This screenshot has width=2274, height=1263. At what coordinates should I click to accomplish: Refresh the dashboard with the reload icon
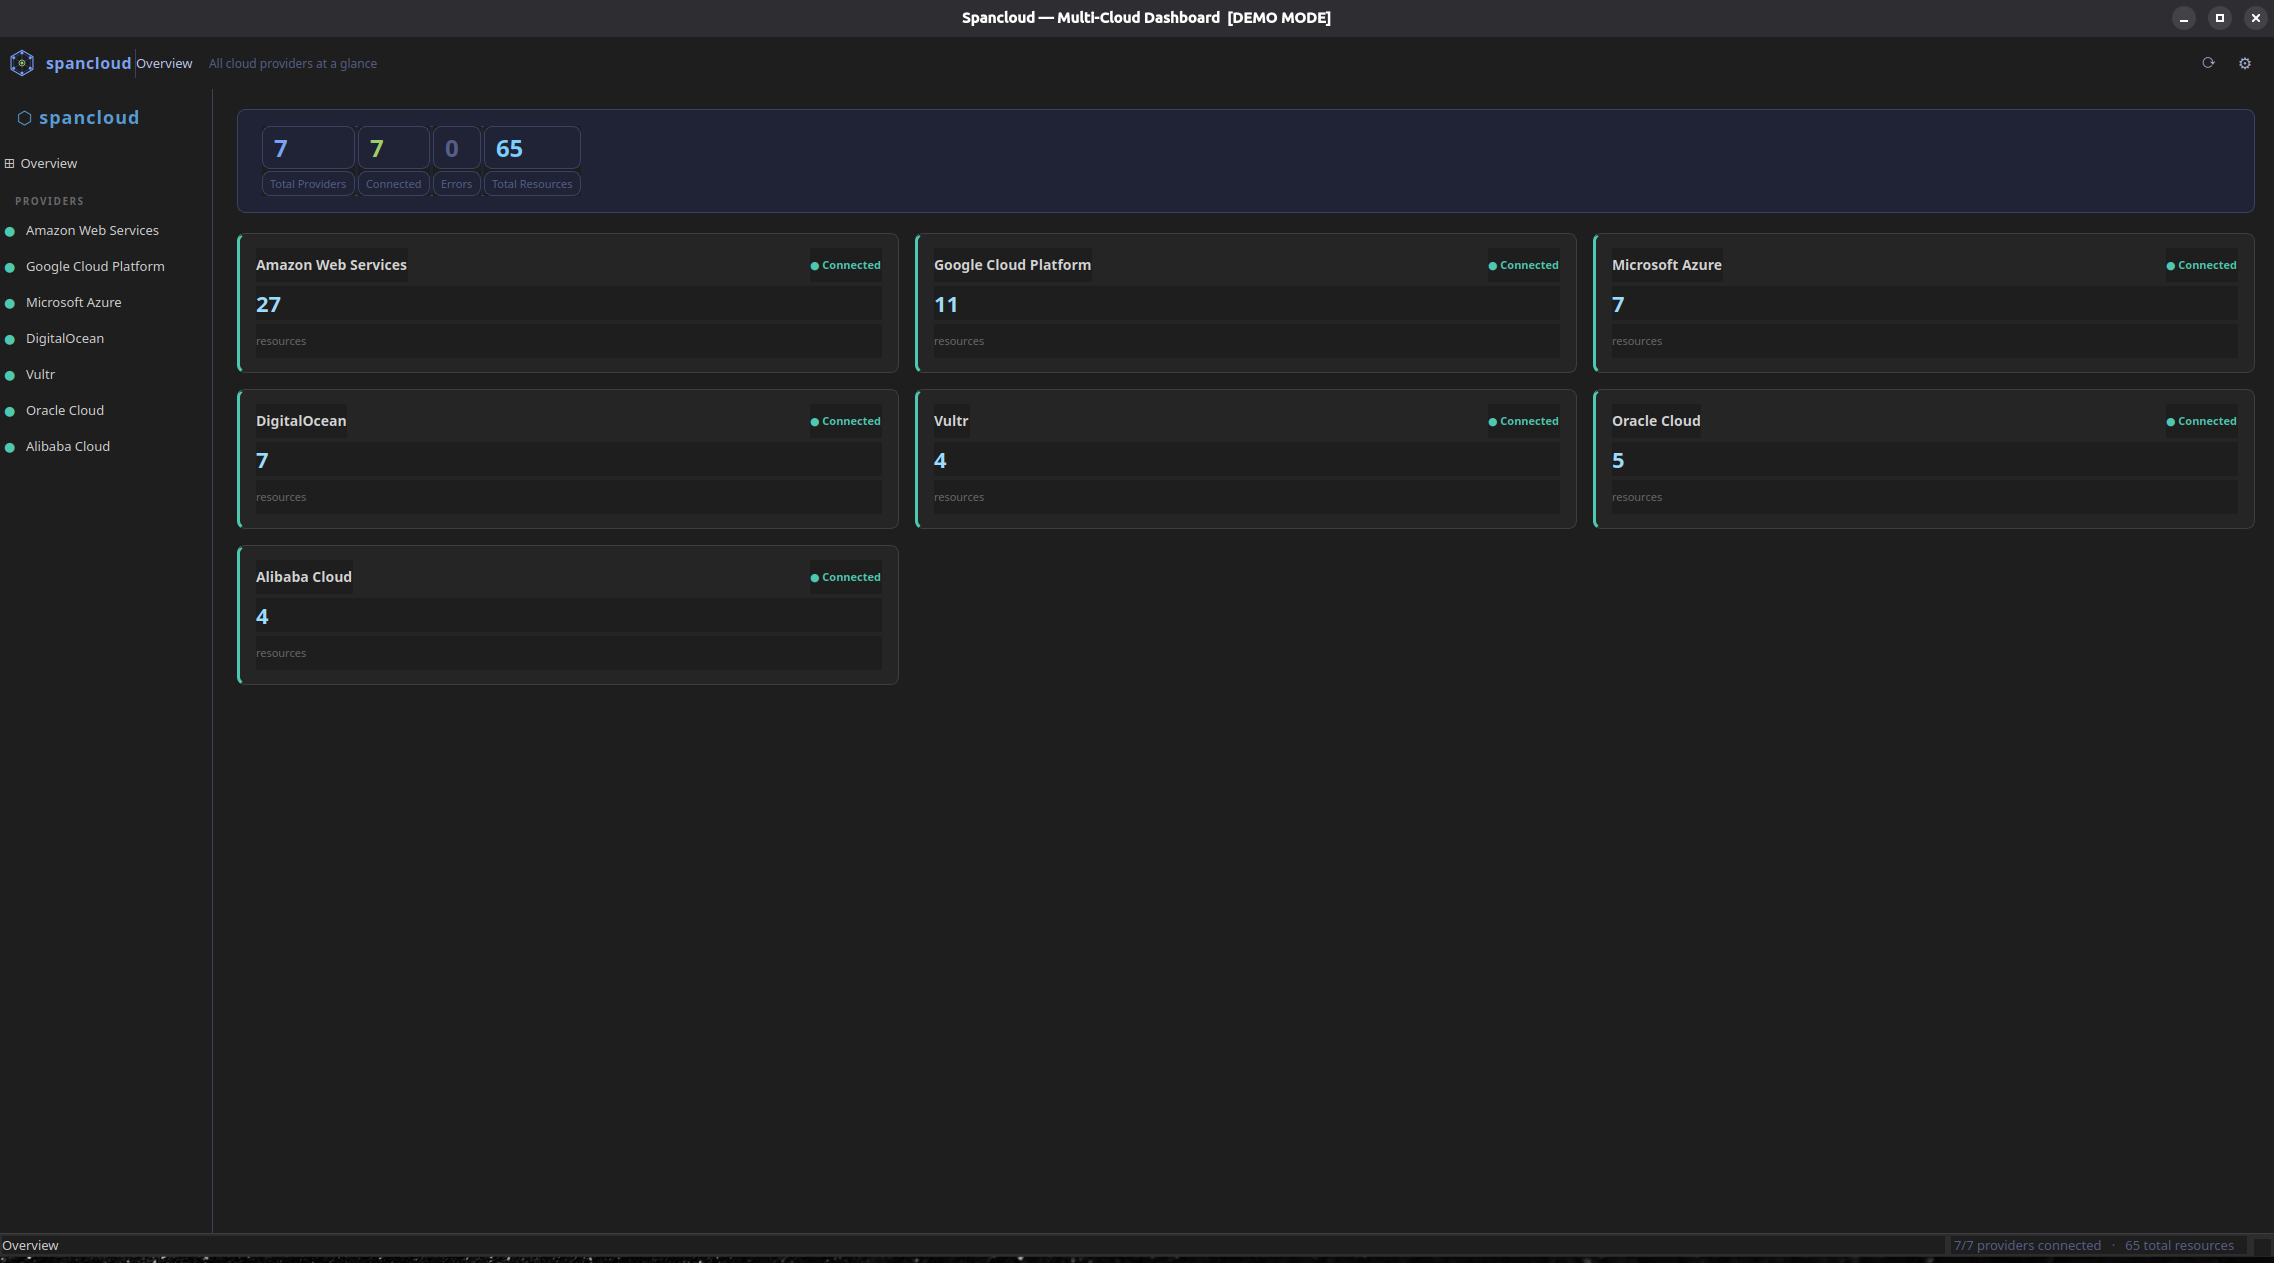pyautogui.click(x=2208, y=63)
